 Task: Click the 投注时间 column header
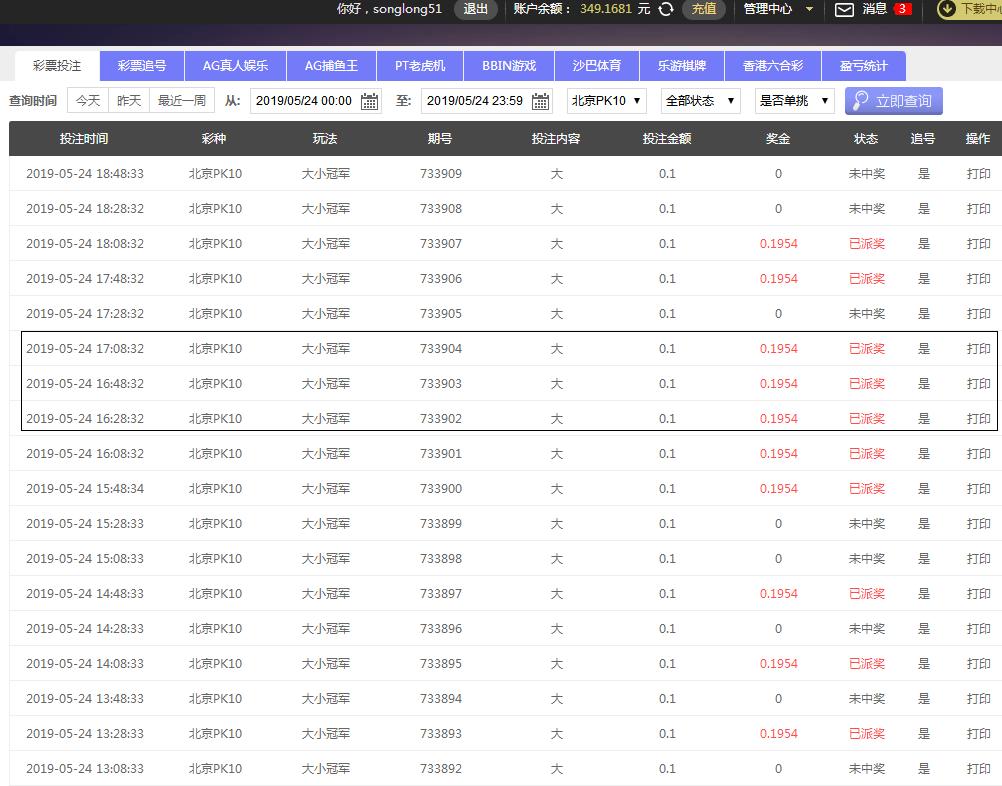84,139
